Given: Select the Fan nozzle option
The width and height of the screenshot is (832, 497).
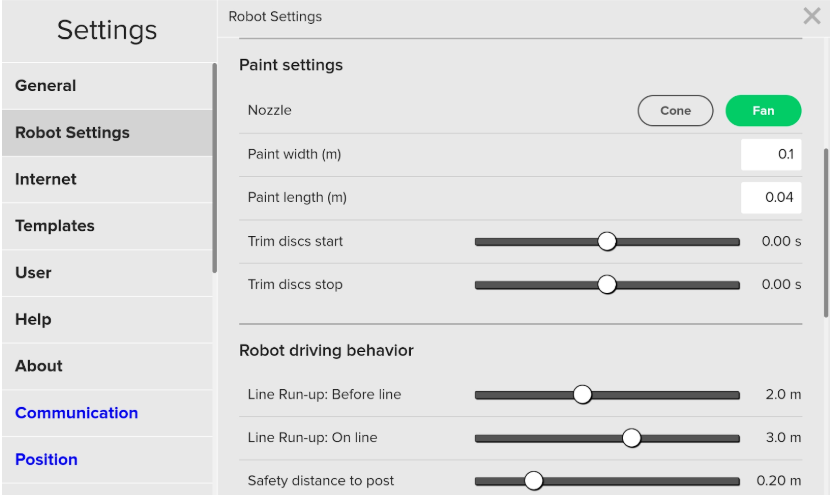Looking at the screenshot, I should (x=763, y=111).
